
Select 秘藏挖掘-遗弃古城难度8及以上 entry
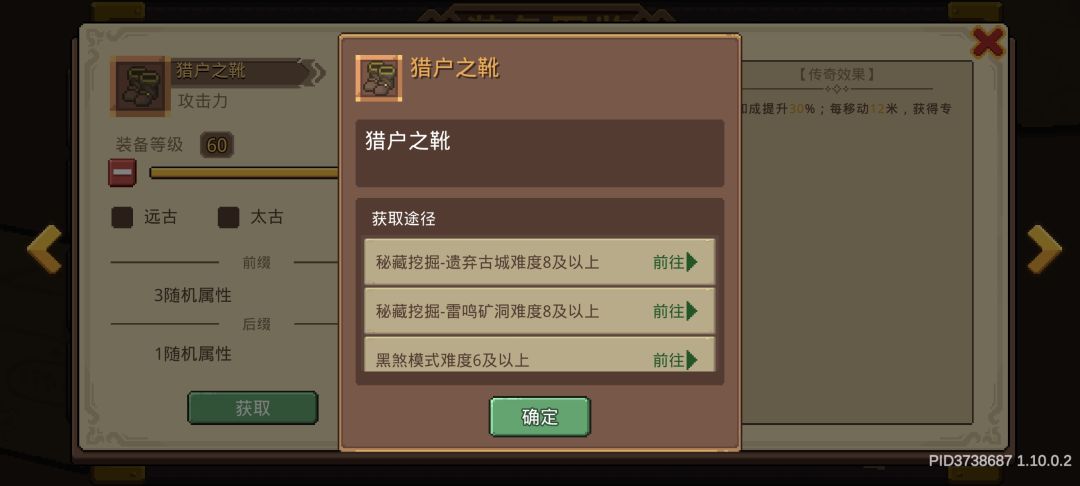539,262
